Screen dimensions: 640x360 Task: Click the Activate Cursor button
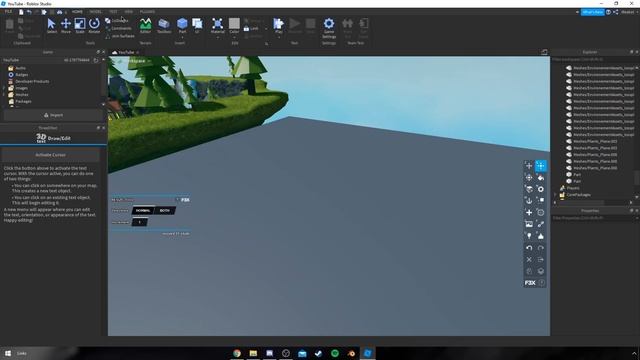click(51, 155)
